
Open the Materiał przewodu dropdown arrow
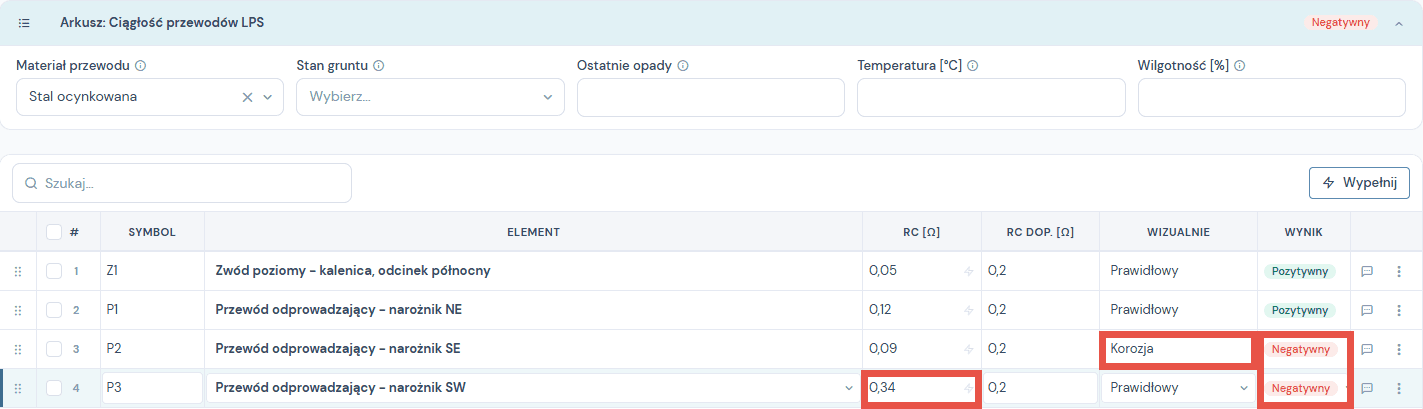pyautogui.click(x=268, y=97)
